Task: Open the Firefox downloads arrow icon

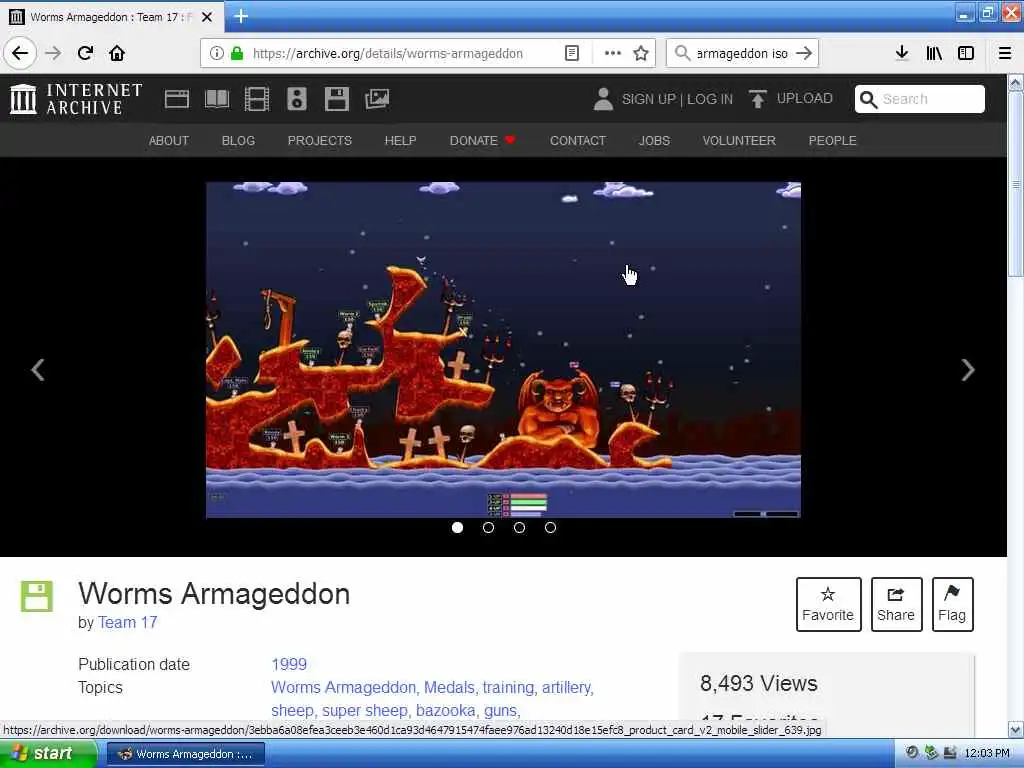Action: 902,53
